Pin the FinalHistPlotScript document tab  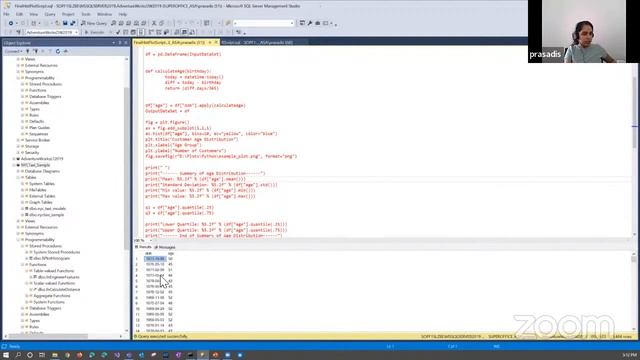[210, 42]
